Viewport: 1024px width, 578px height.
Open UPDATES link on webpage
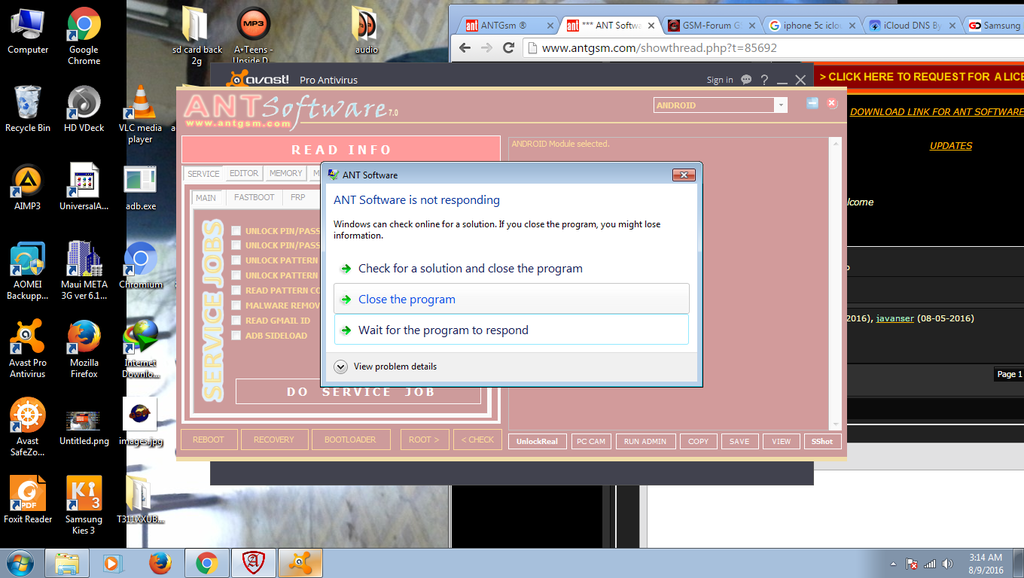pyautogui.click(x=951, y=146)
